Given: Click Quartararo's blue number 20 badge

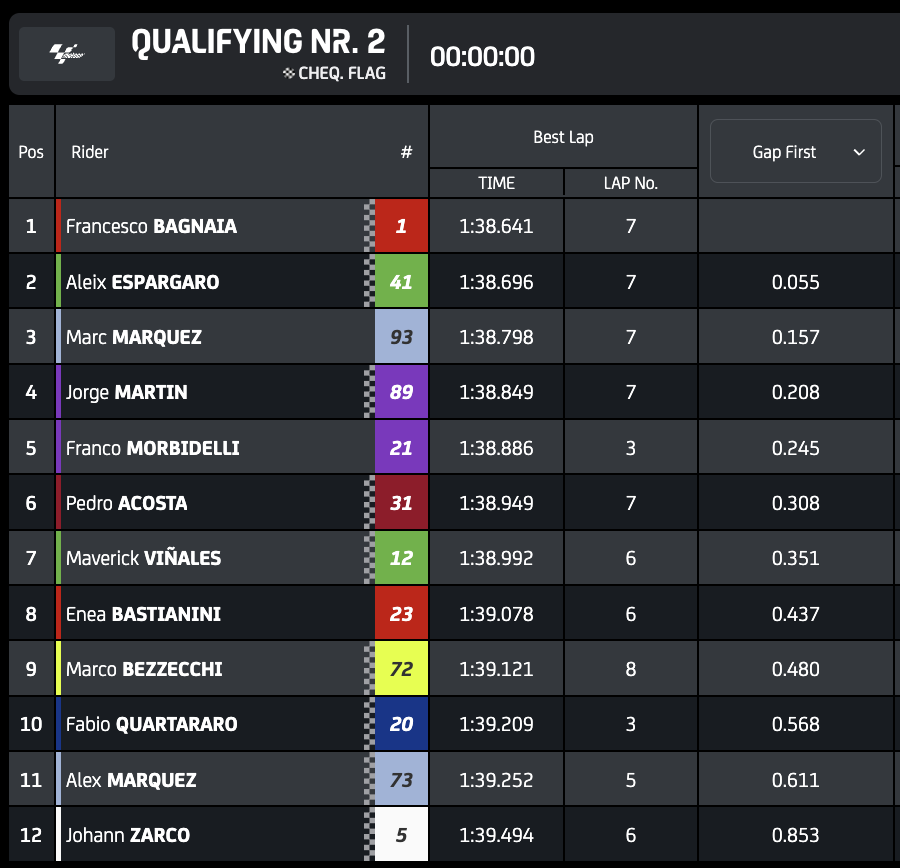Looking at the screenshot, I should pos(401,724).
